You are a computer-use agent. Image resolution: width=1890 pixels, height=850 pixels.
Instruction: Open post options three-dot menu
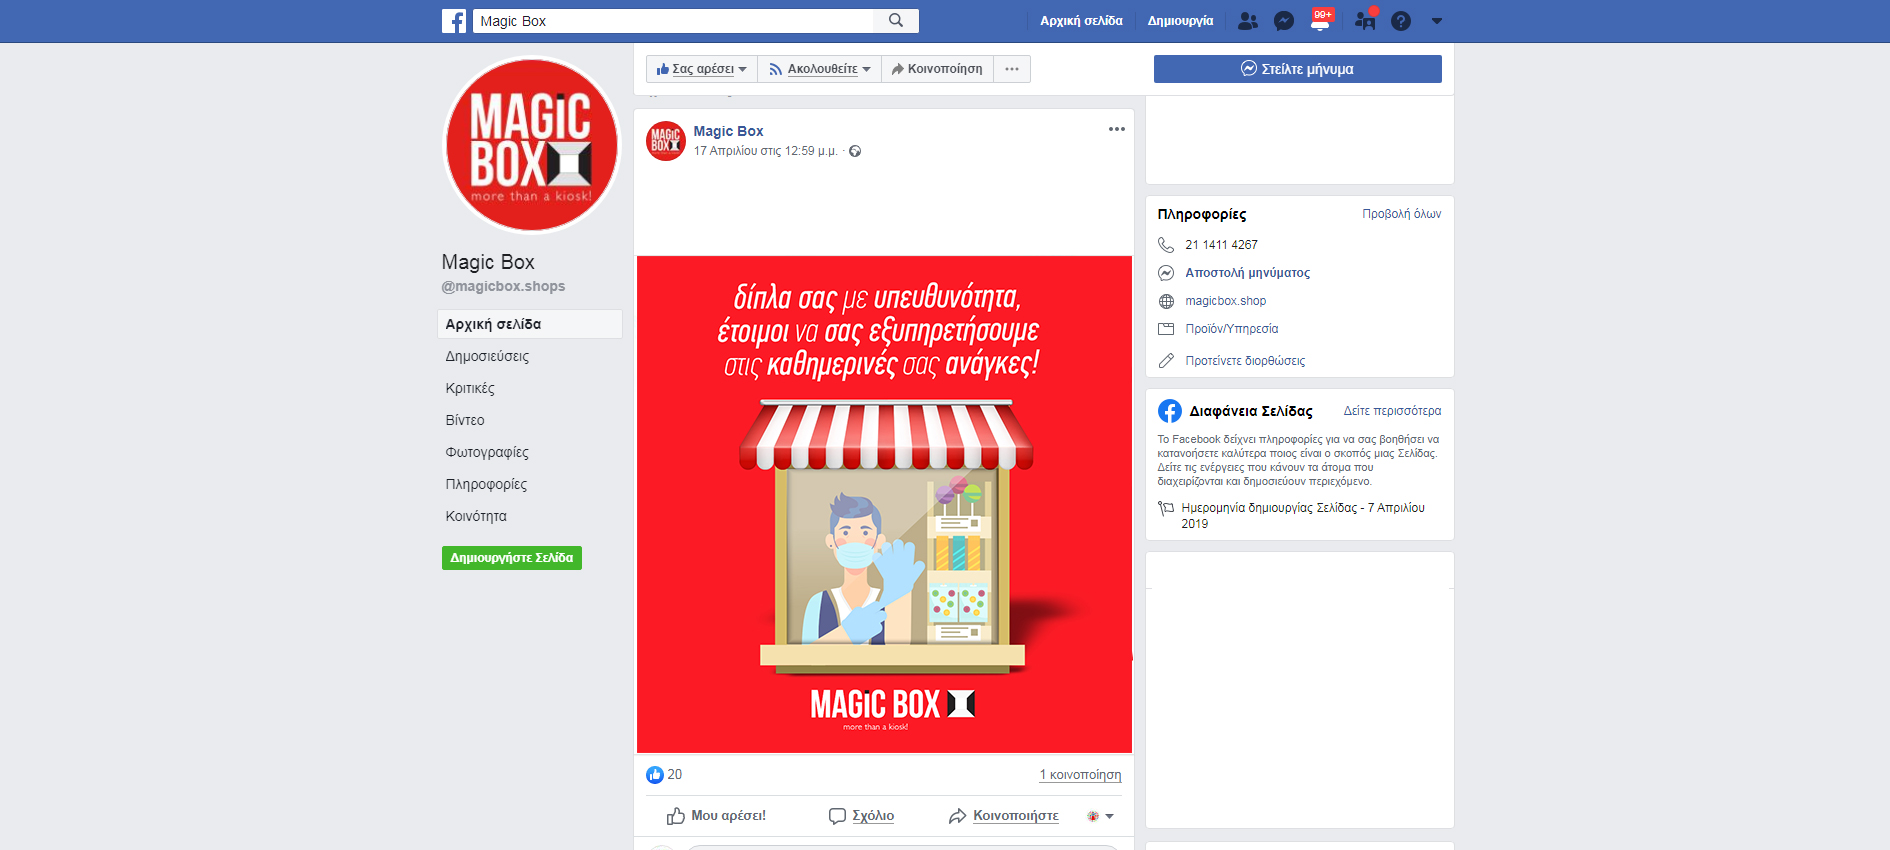1116,129
